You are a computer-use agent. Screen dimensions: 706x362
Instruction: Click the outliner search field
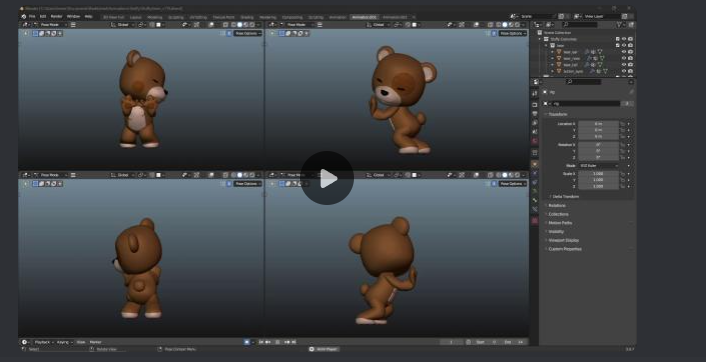pyautogui.click(x=580, y=25)
